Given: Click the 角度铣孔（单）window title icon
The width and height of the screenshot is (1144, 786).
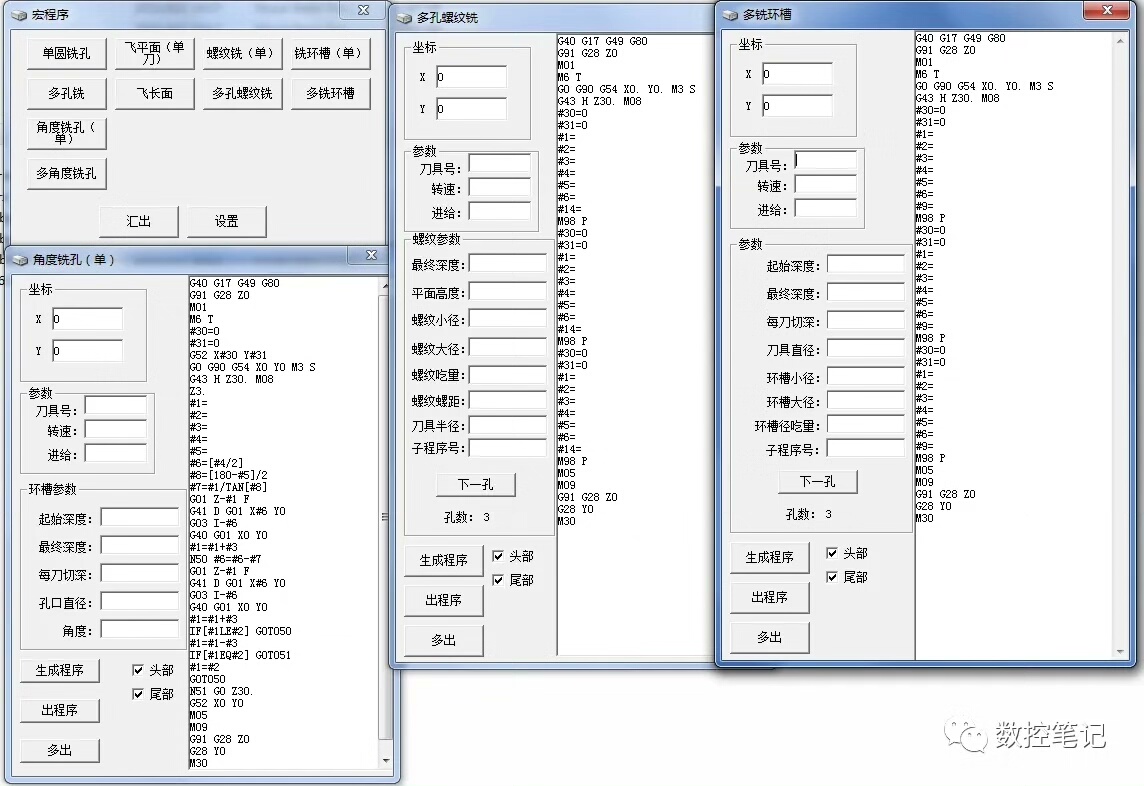Looking at the screenshot, I should tap(20, 261).
